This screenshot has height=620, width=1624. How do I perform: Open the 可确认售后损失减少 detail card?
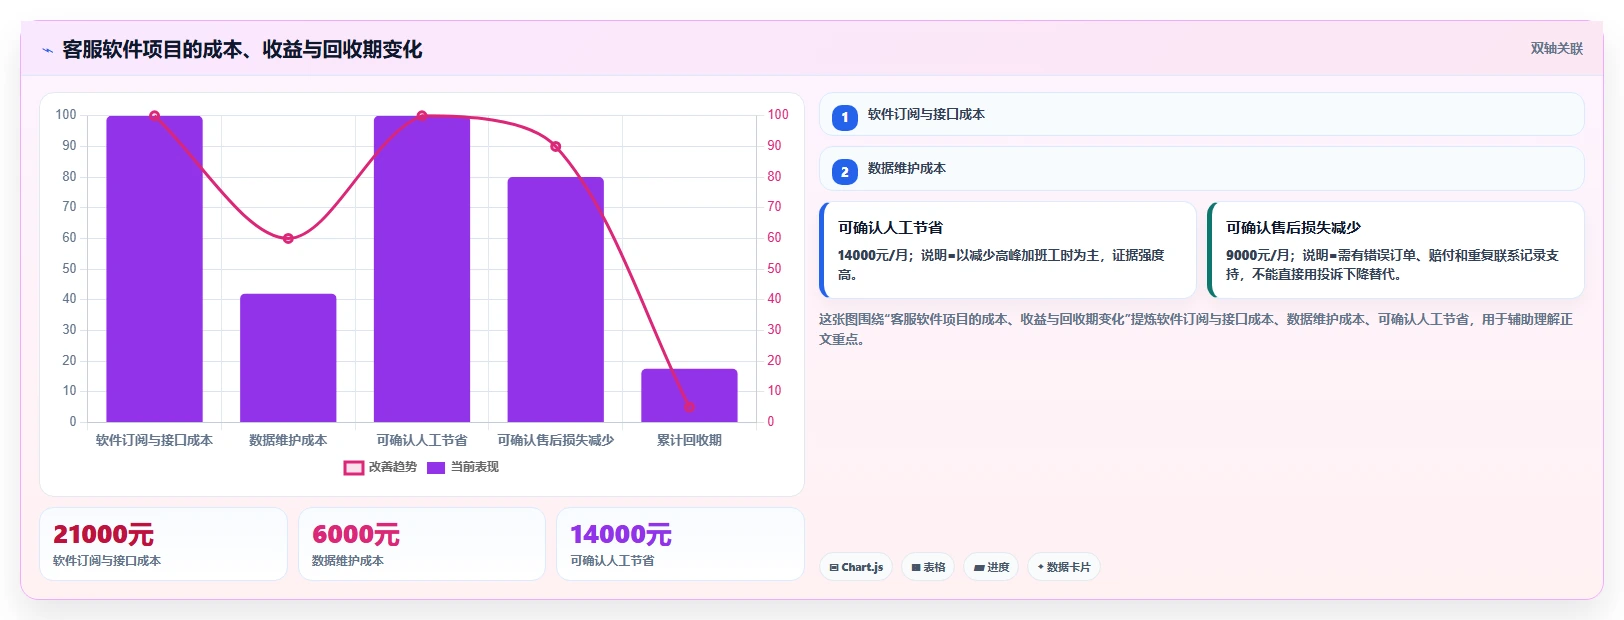pos(1396,250)
